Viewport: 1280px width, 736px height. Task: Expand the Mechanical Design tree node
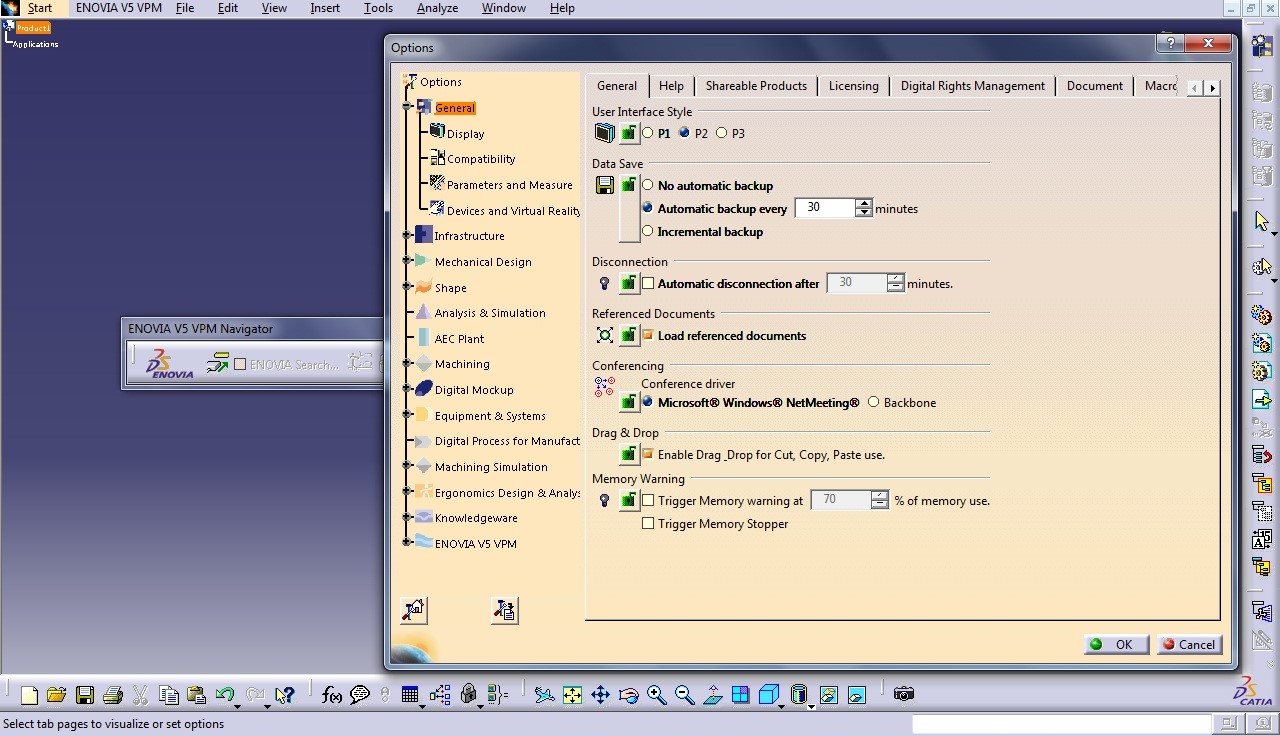click(407, 262)
